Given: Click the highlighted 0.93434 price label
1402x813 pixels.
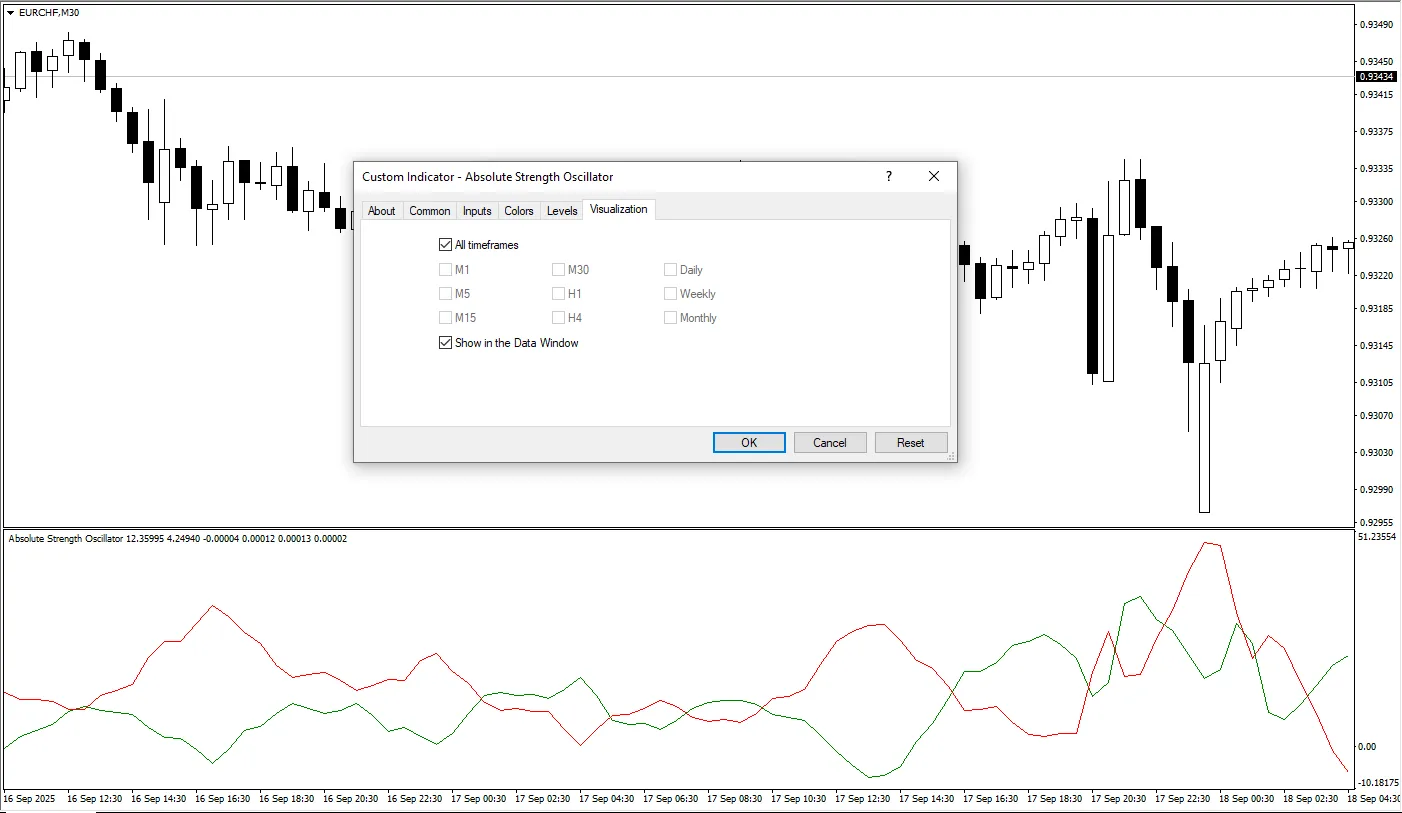Looking at the screenshot, I should point(1375,75).
